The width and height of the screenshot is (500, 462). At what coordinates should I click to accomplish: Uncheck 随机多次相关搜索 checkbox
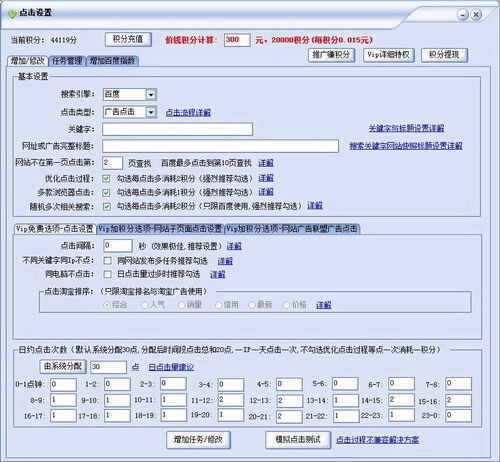[106, 207]
